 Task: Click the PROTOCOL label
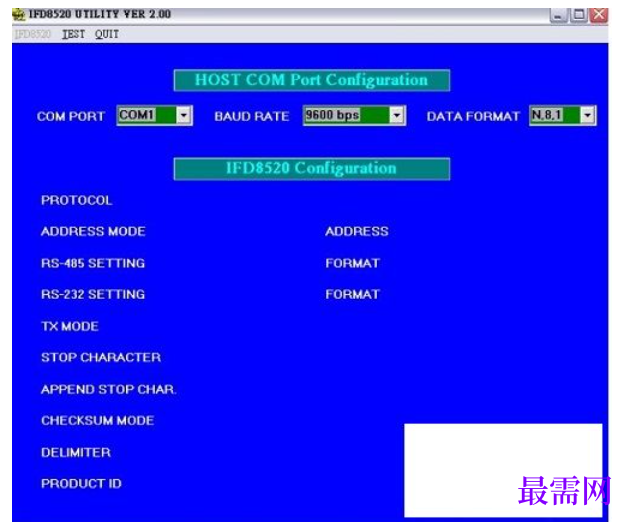click(77, 200)
